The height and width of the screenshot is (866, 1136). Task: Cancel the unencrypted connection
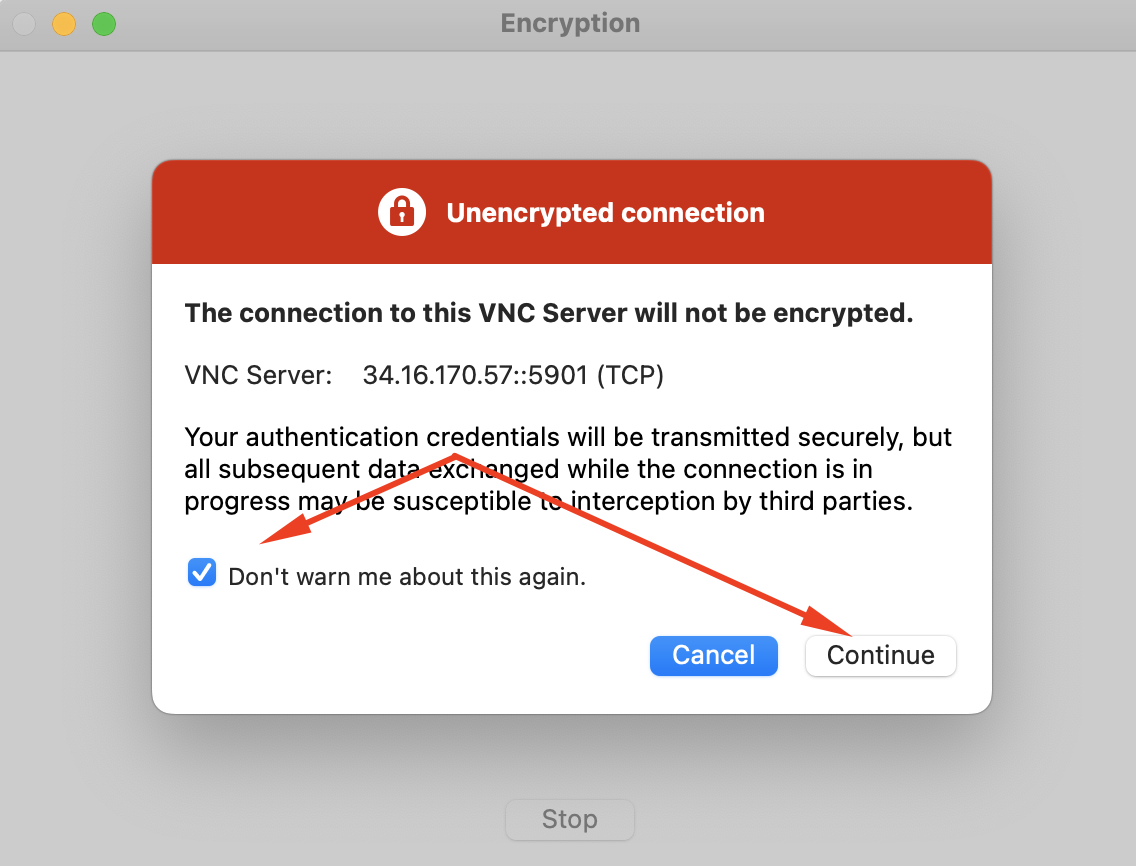(x=714, y=656)
